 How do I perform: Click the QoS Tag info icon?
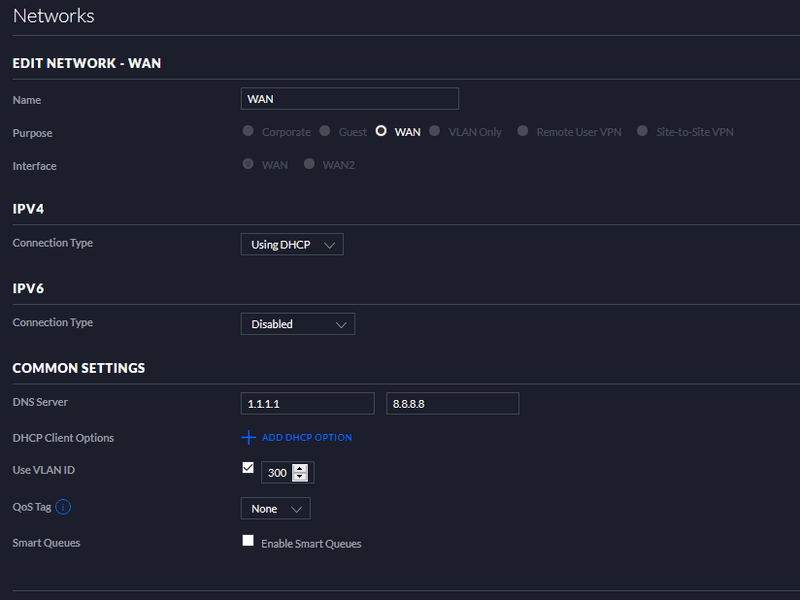point(63,507)
